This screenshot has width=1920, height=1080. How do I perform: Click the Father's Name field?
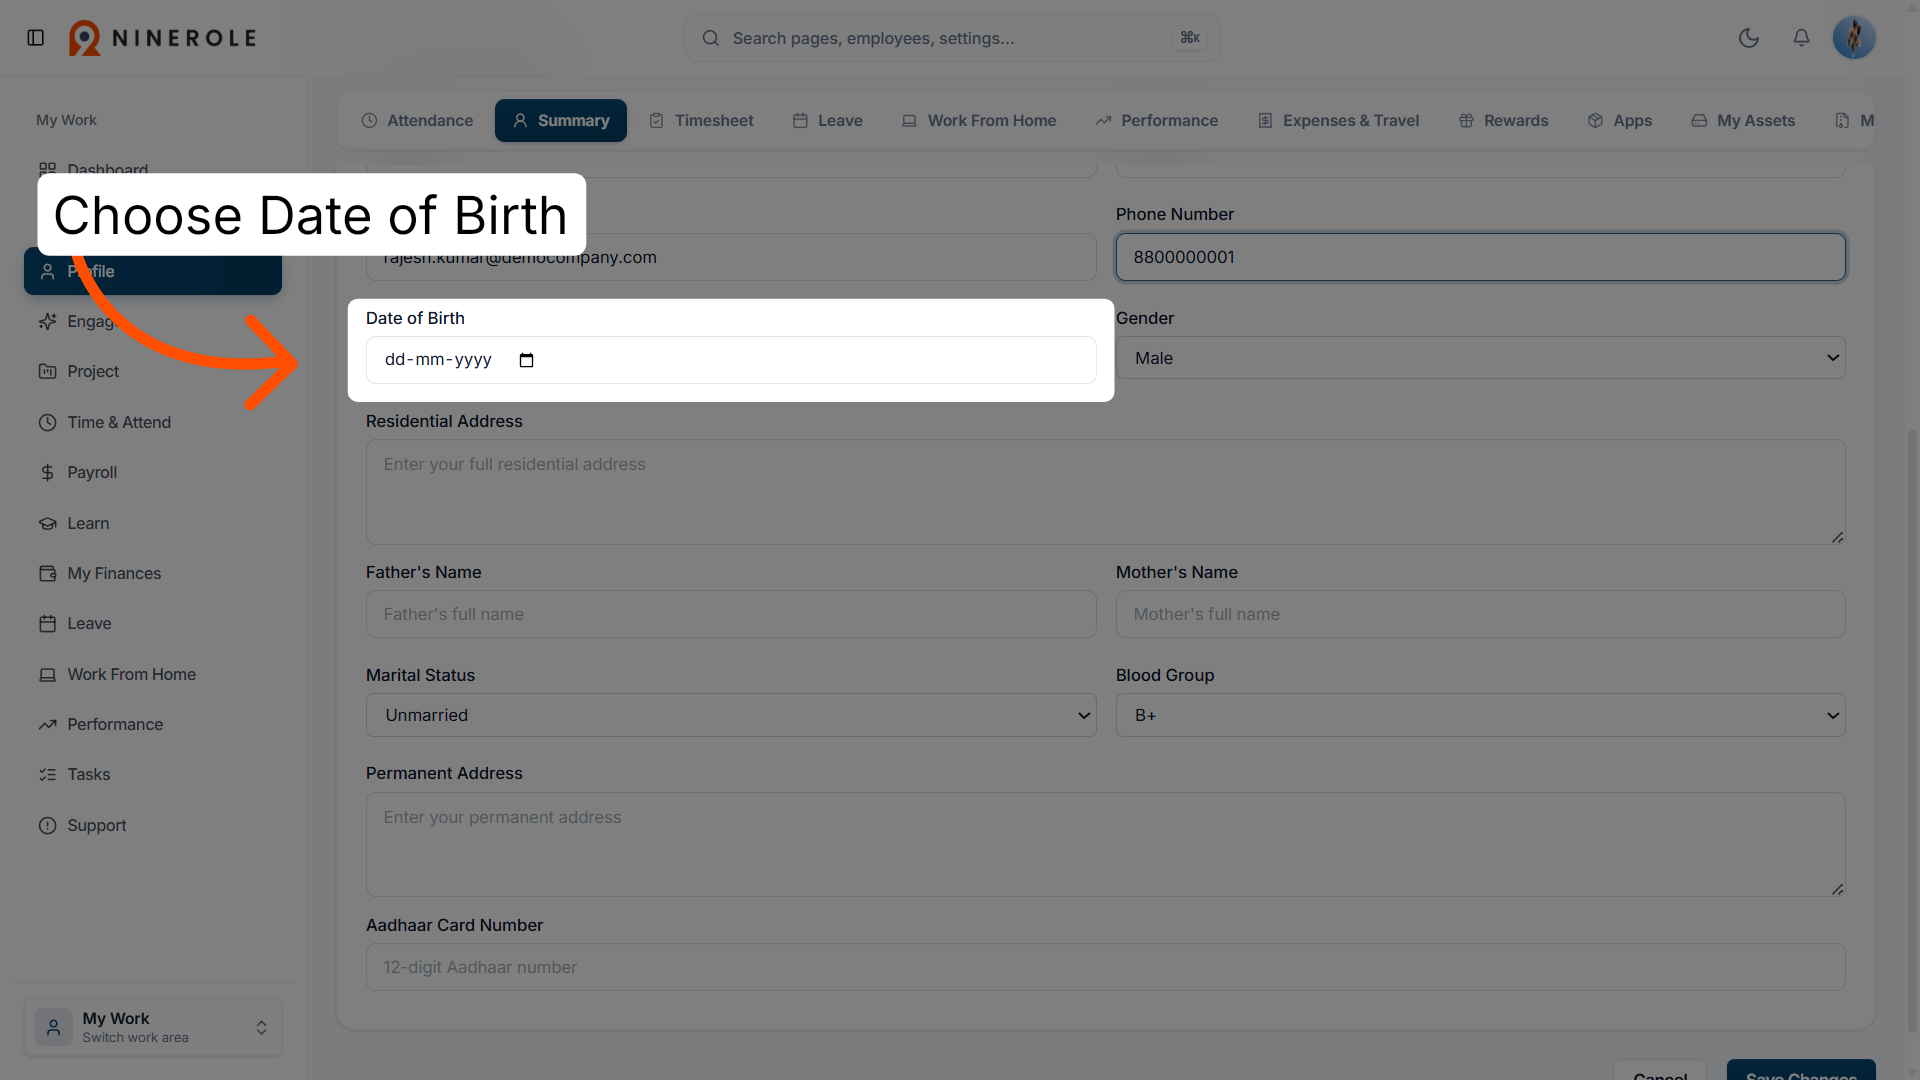tap(731, 614)
